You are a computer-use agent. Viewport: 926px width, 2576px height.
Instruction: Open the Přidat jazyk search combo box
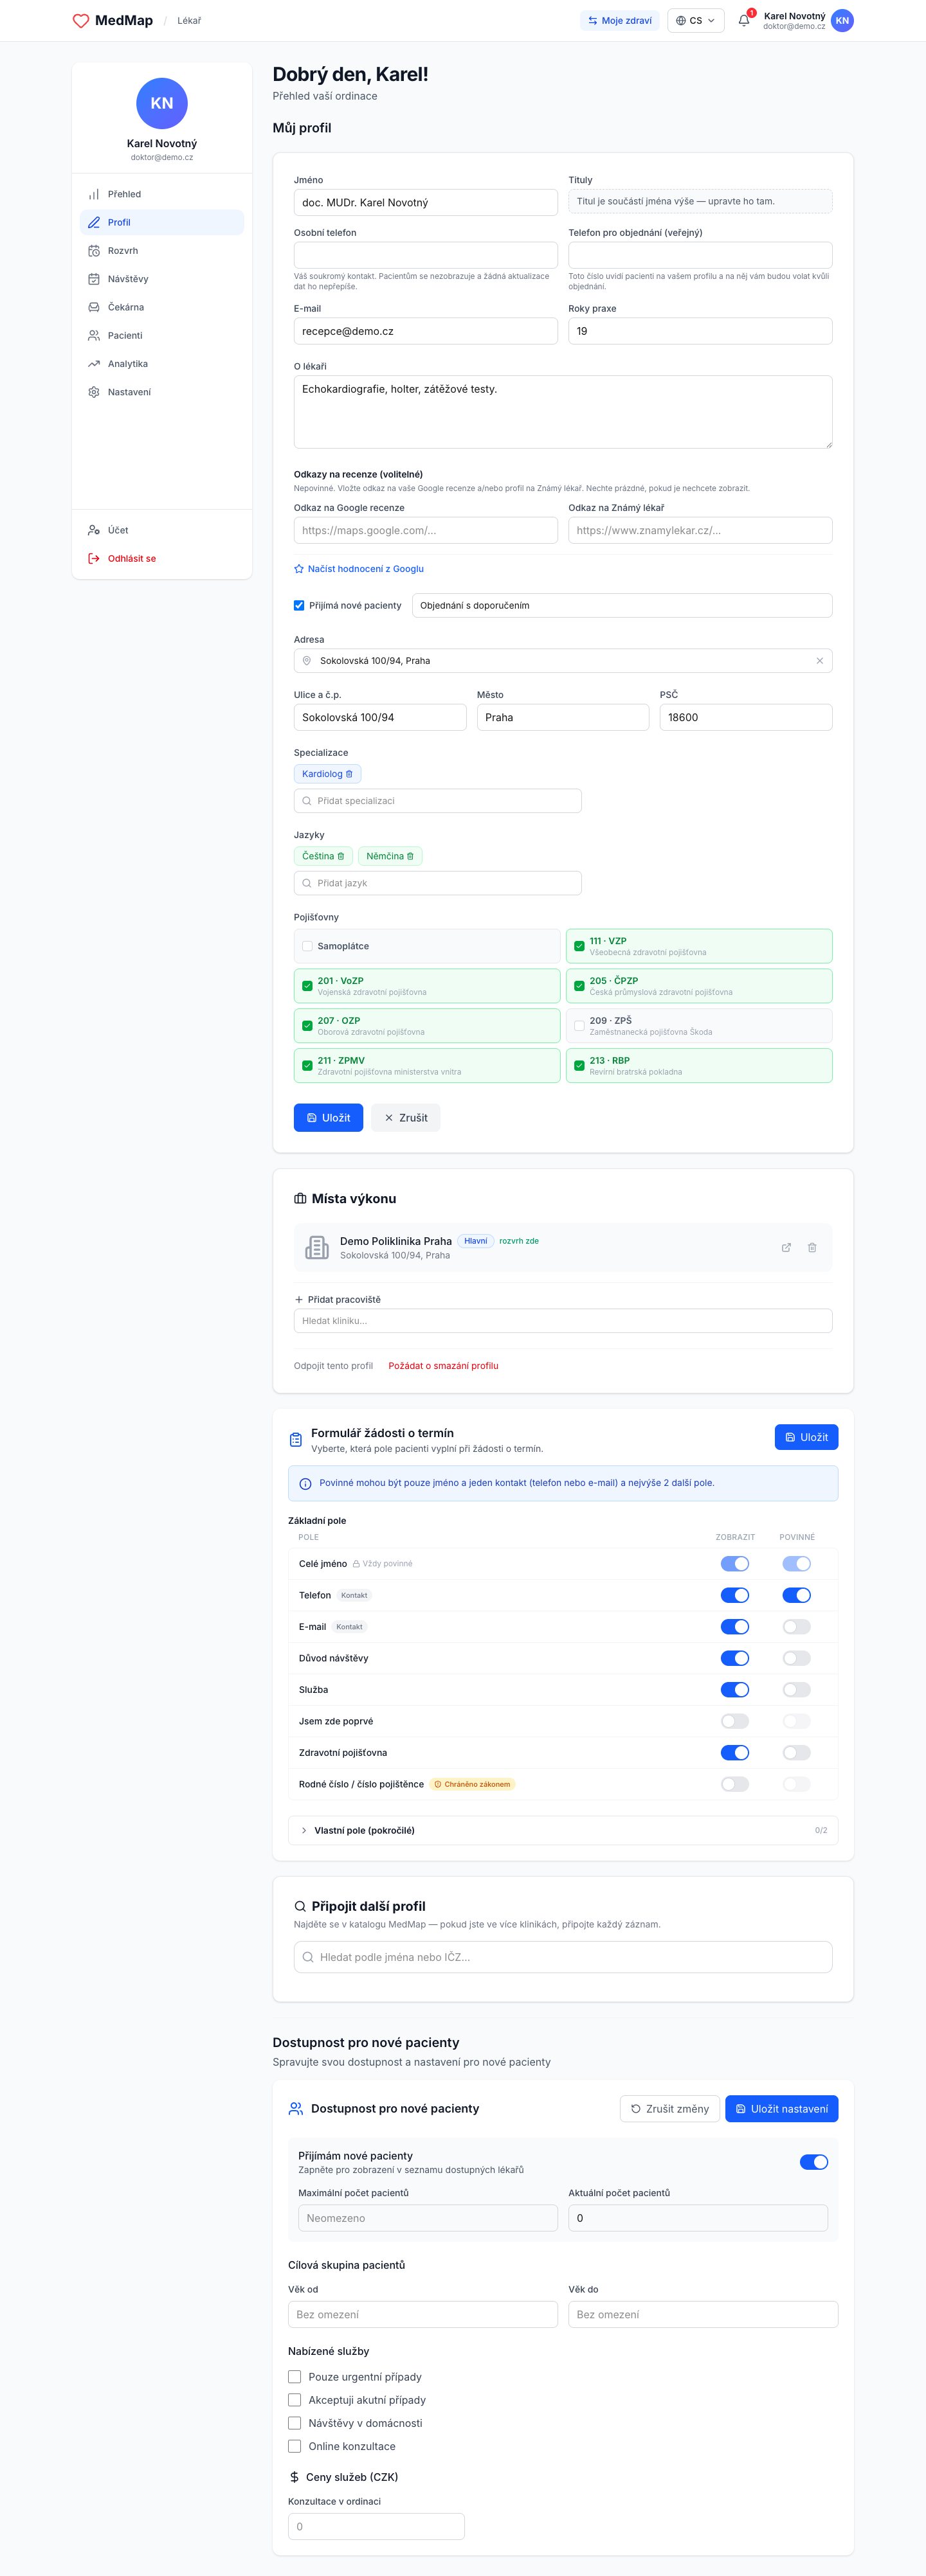pos(438,883)
